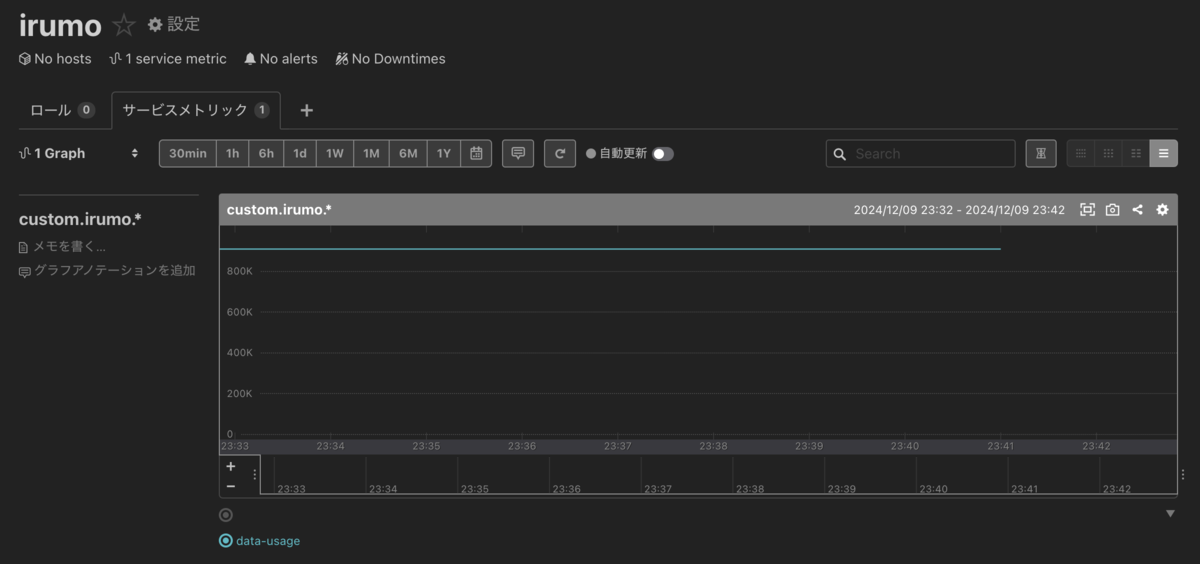Image resolution: width=1200 pixels, height=564 pixels.
Task: Click No alerts status
Action: point(281,59)
